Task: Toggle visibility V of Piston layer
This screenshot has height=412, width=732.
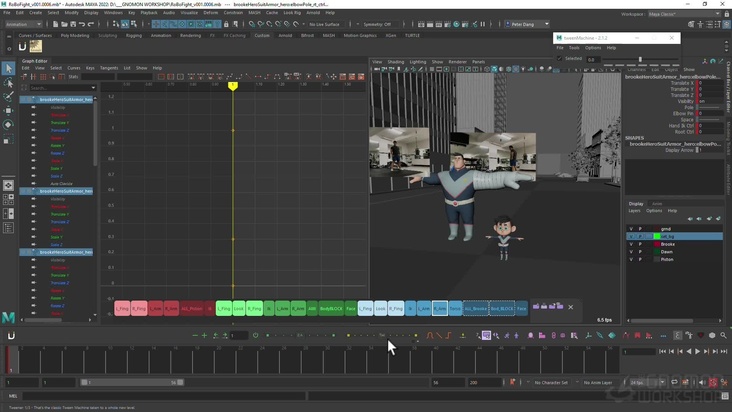Action: tap(631, 259)
